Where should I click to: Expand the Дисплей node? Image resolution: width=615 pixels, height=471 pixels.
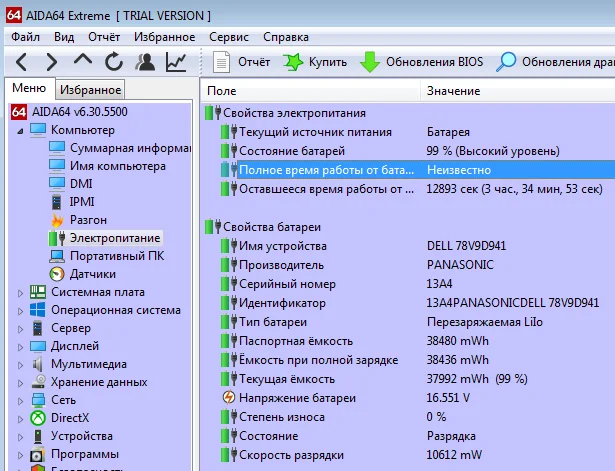click(20, 347)
